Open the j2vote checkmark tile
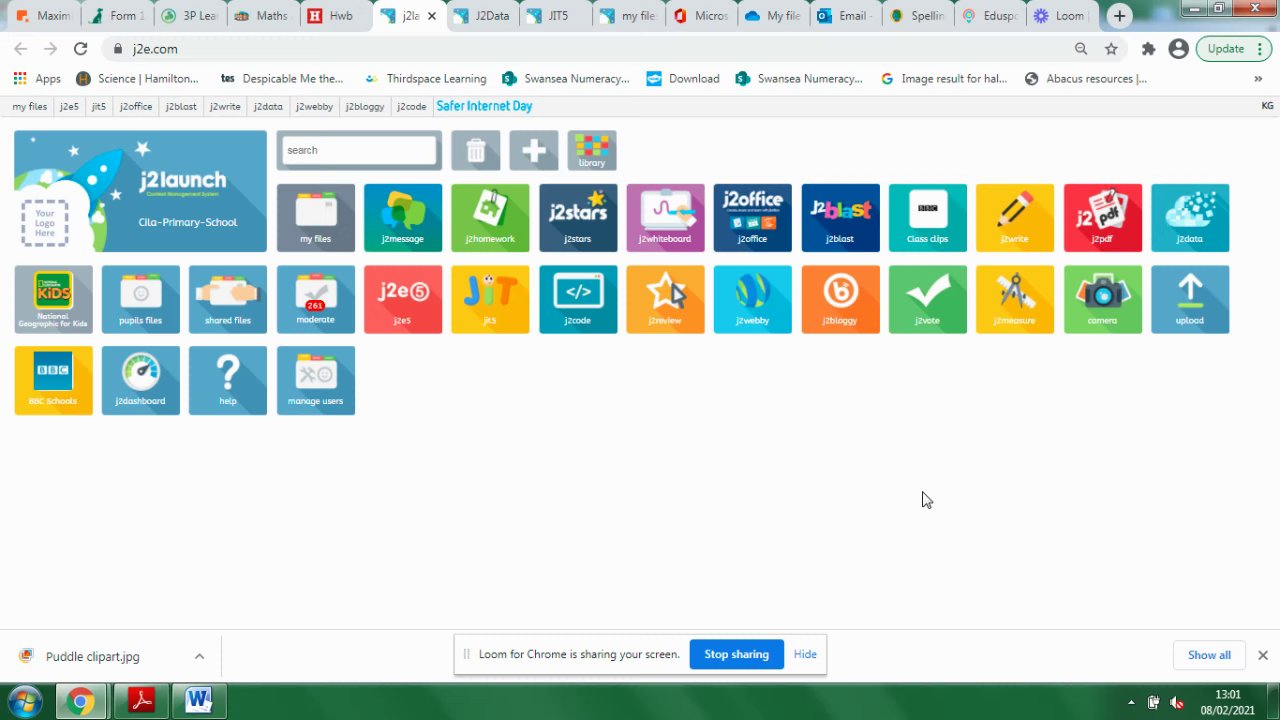The image size is (1280, 720). pyautogui.click(x=927, y=299)
